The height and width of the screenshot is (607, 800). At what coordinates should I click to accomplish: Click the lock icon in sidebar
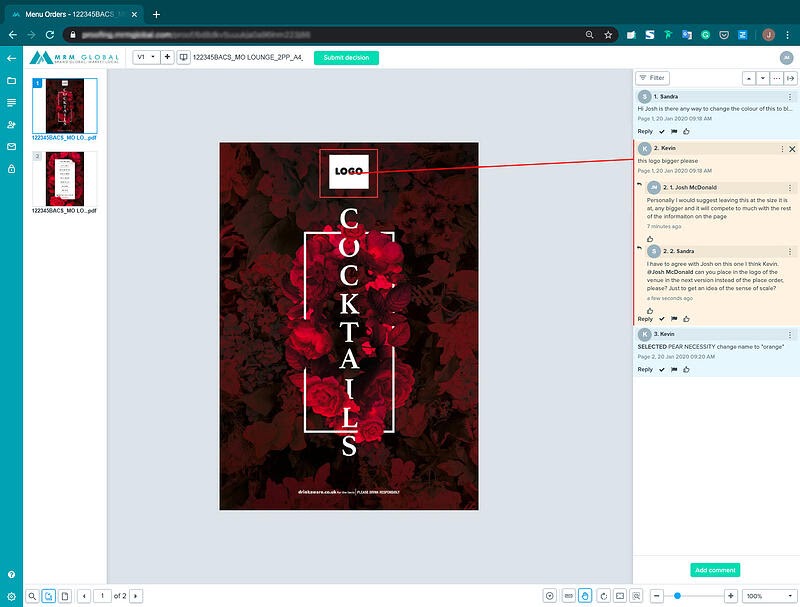pos(11,169)
